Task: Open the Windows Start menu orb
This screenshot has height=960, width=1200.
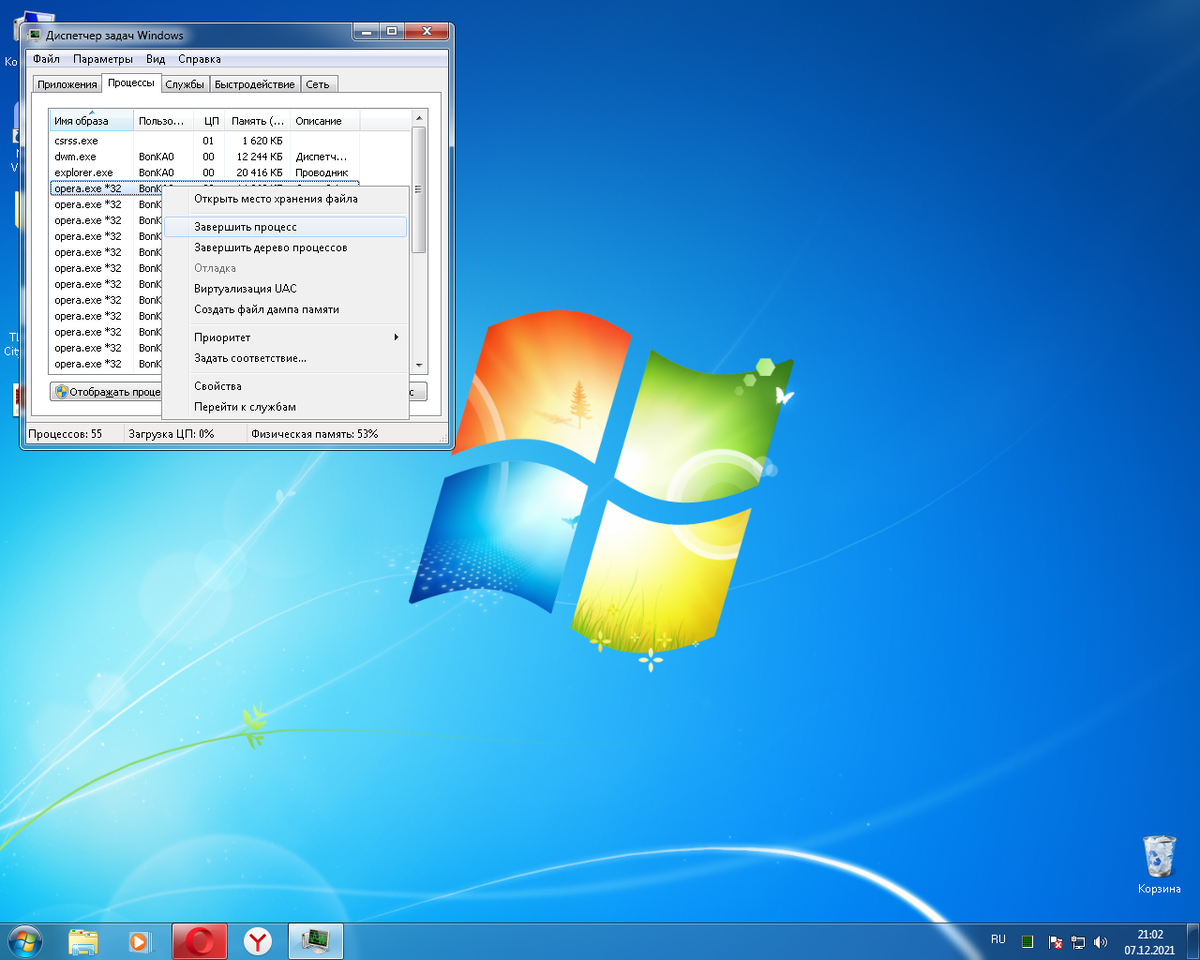Action: click(24, 941)
